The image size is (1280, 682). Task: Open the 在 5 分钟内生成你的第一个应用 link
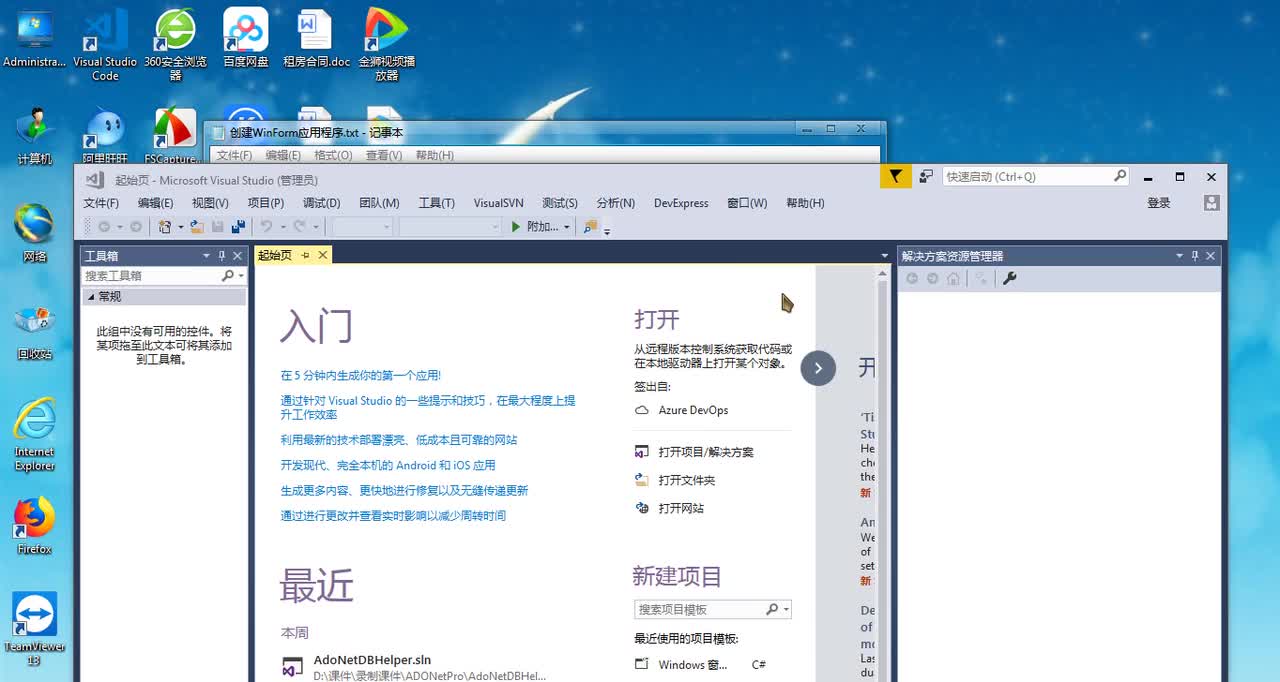(361, 376)
